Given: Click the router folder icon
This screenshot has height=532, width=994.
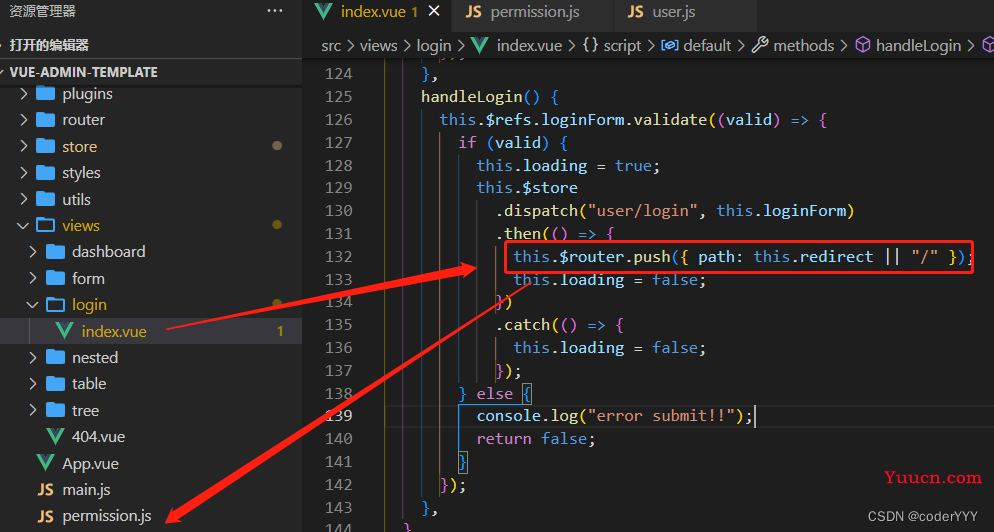Looking at the screenshot, I should [x=46, y=120].
